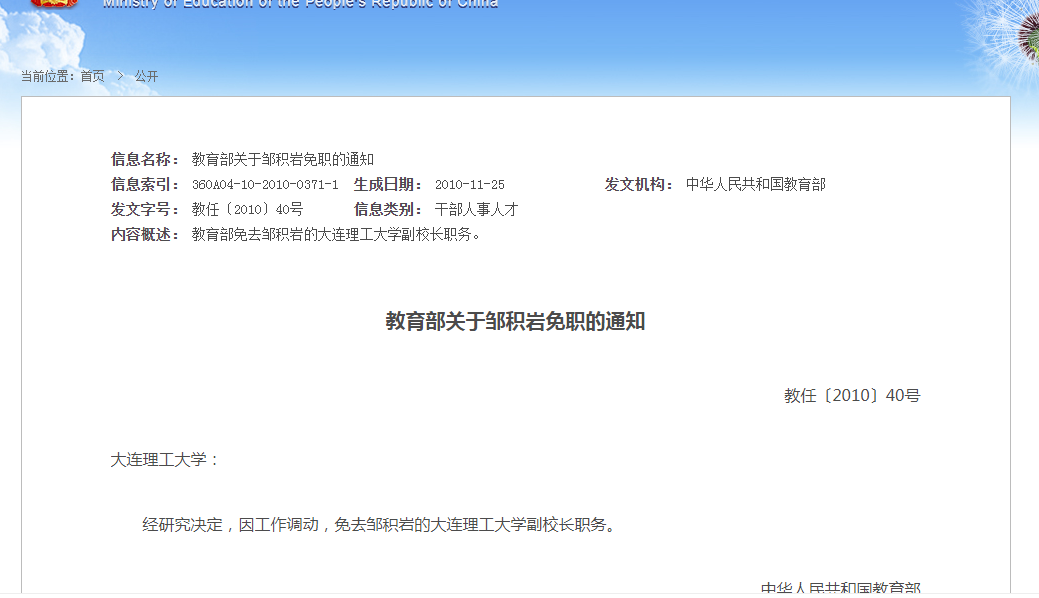
Task: Select the 内容概述 label
Action: [144, 235]
